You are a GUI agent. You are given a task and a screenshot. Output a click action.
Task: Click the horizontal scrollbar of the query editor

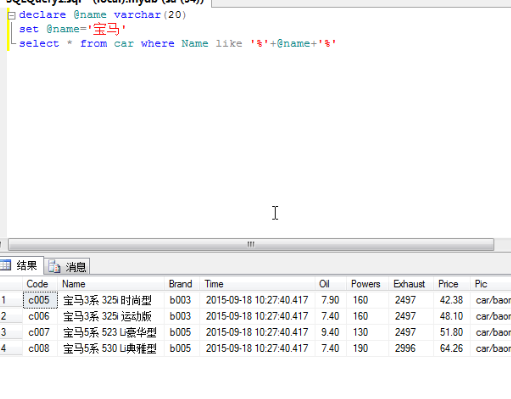[251, 244]
